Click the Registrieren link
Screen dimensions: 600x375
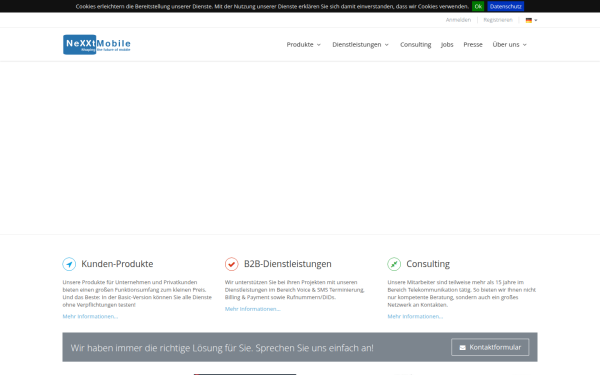tap(498, 20)
